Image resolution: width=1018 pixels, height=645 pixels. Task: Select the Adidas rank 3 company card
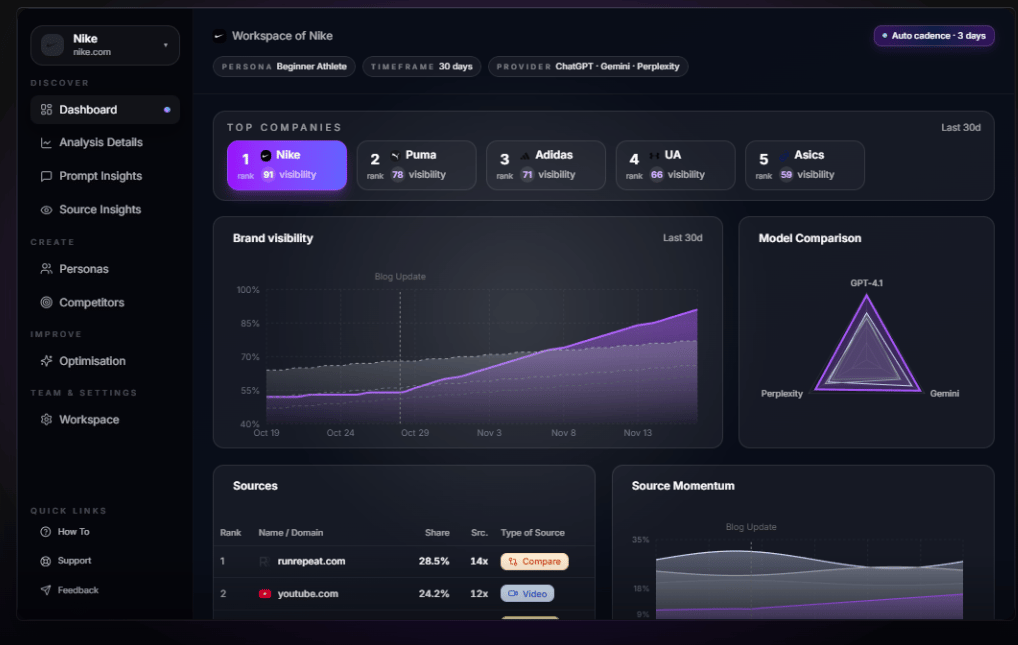[546, 165]
